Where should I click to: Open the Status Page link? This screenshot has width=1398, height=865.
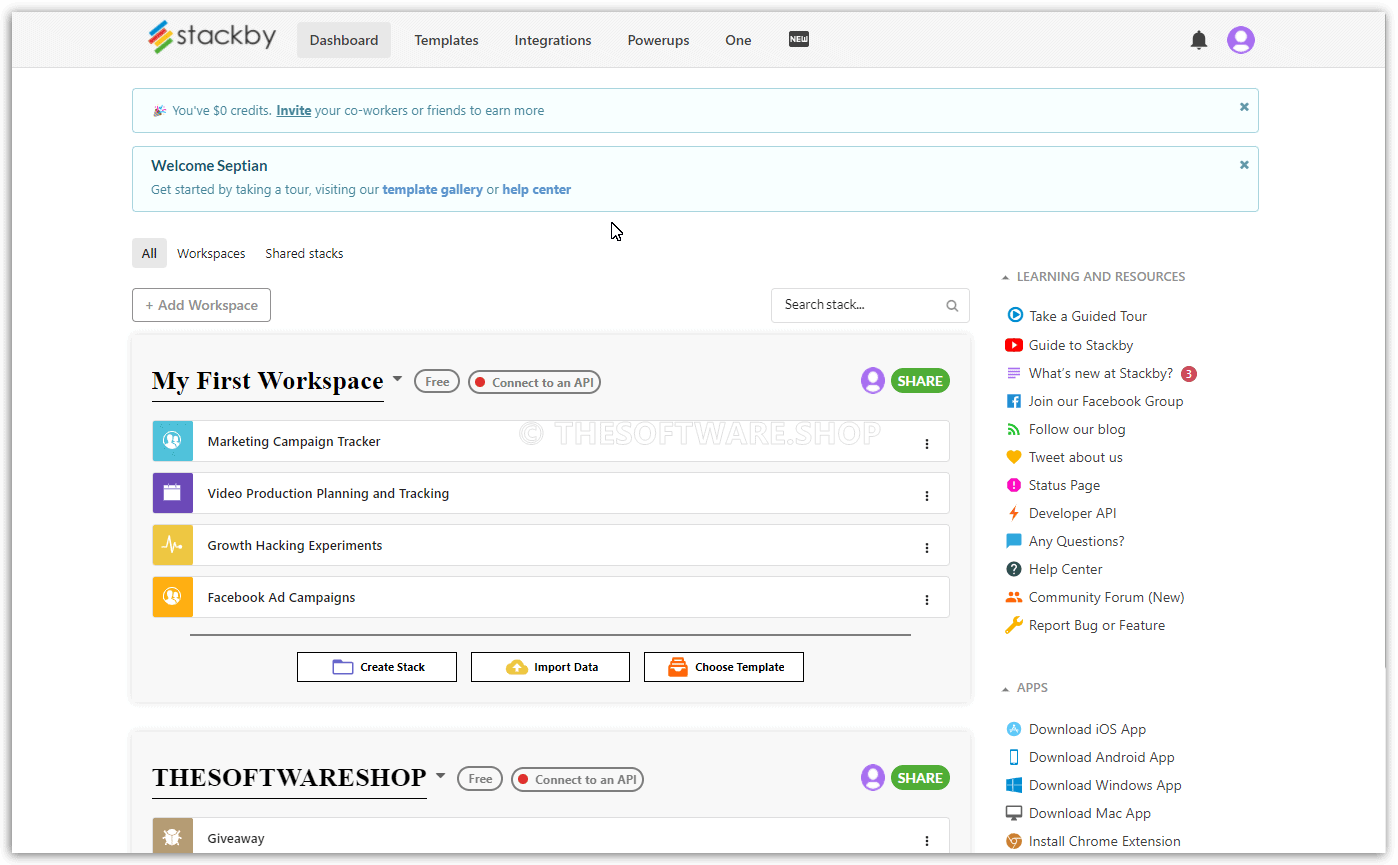click(1064, 485)
